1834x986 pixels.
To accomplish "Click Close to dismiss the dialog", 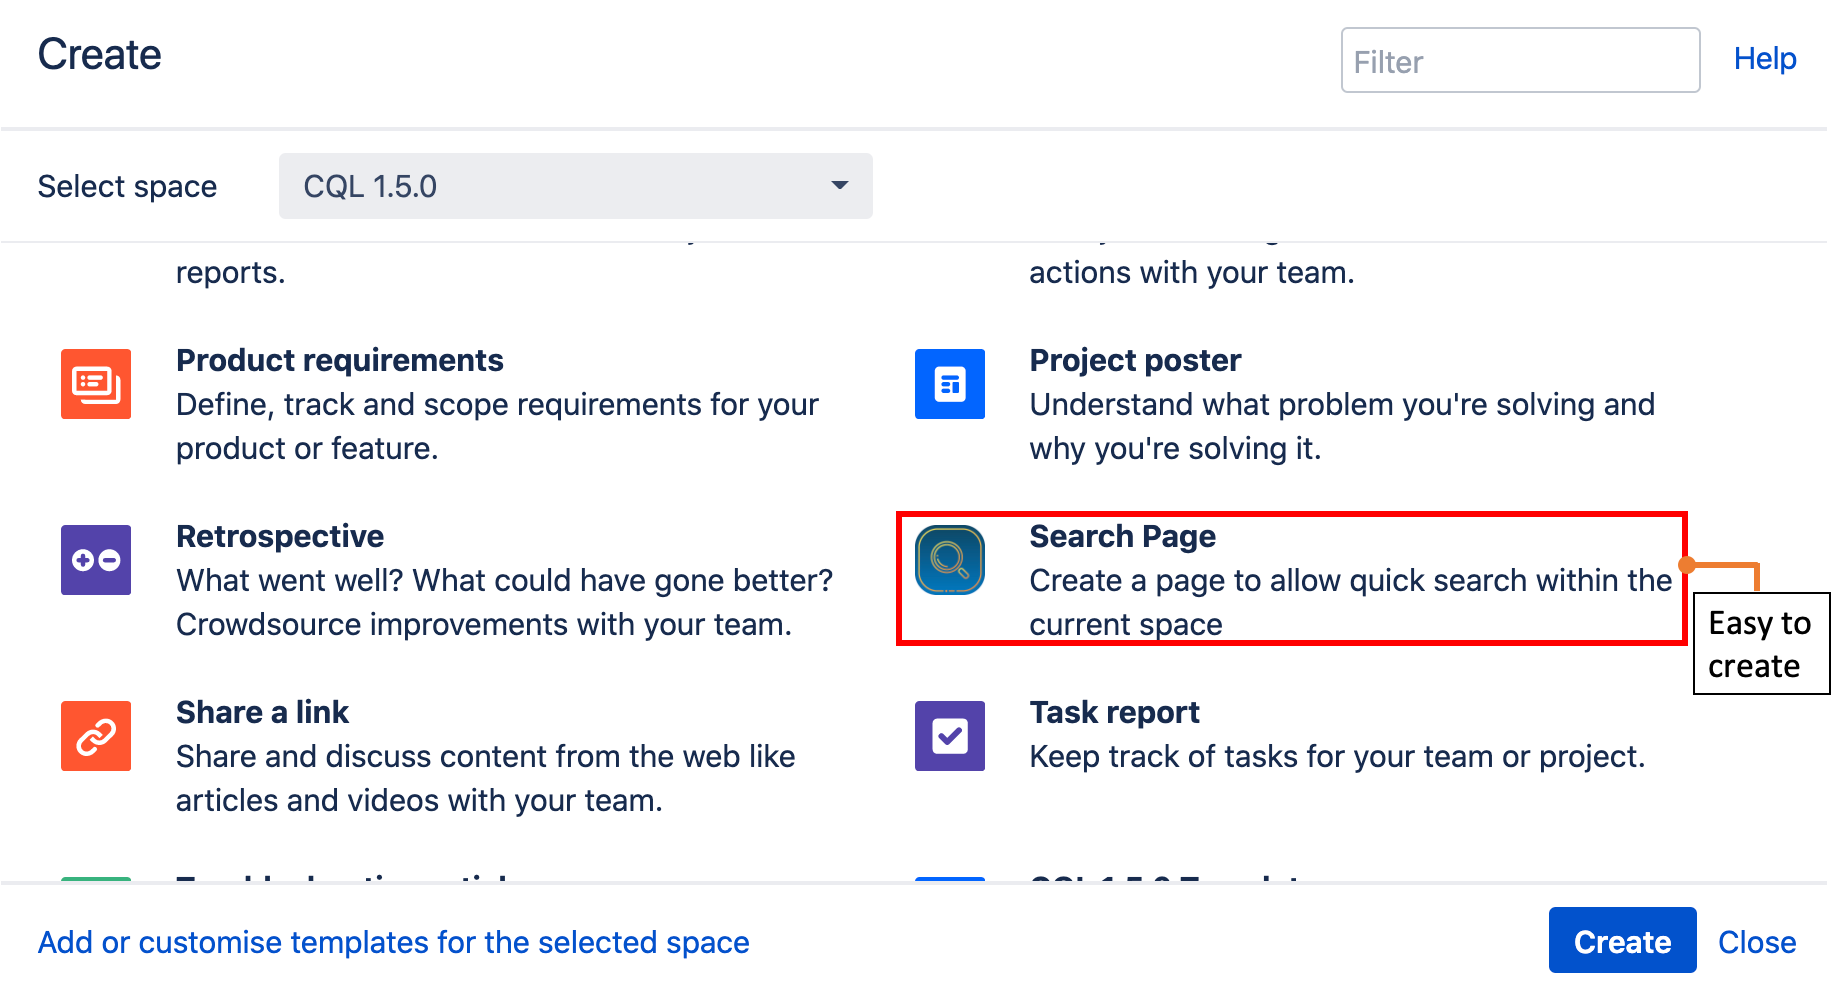I will point(1757,941).
